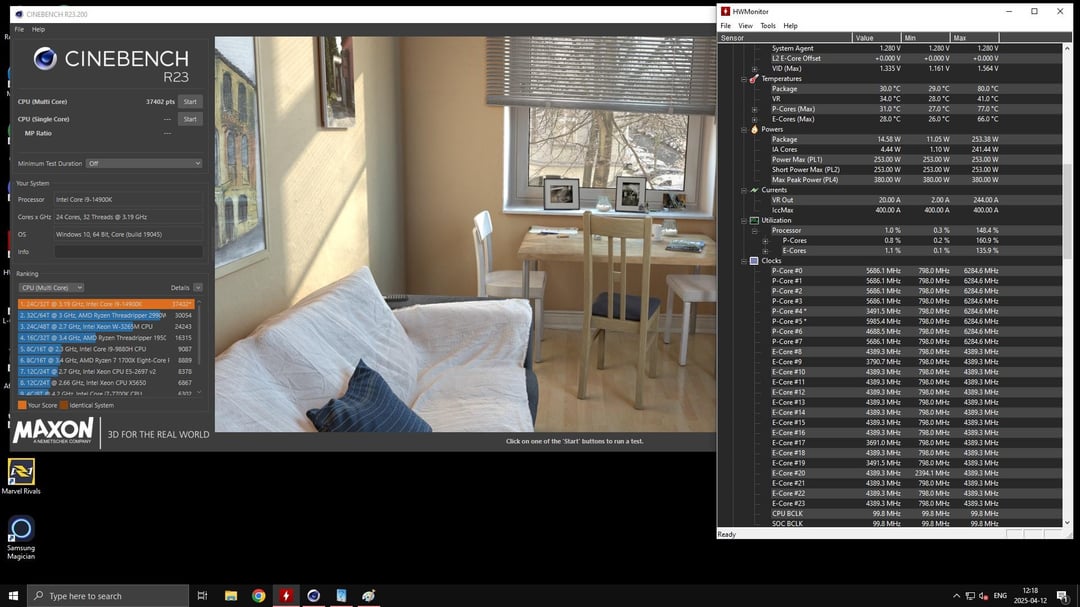Switch to HWMonitor taskbar icon
Screen dimensions: 1080x607
click(x=286, y=595)
